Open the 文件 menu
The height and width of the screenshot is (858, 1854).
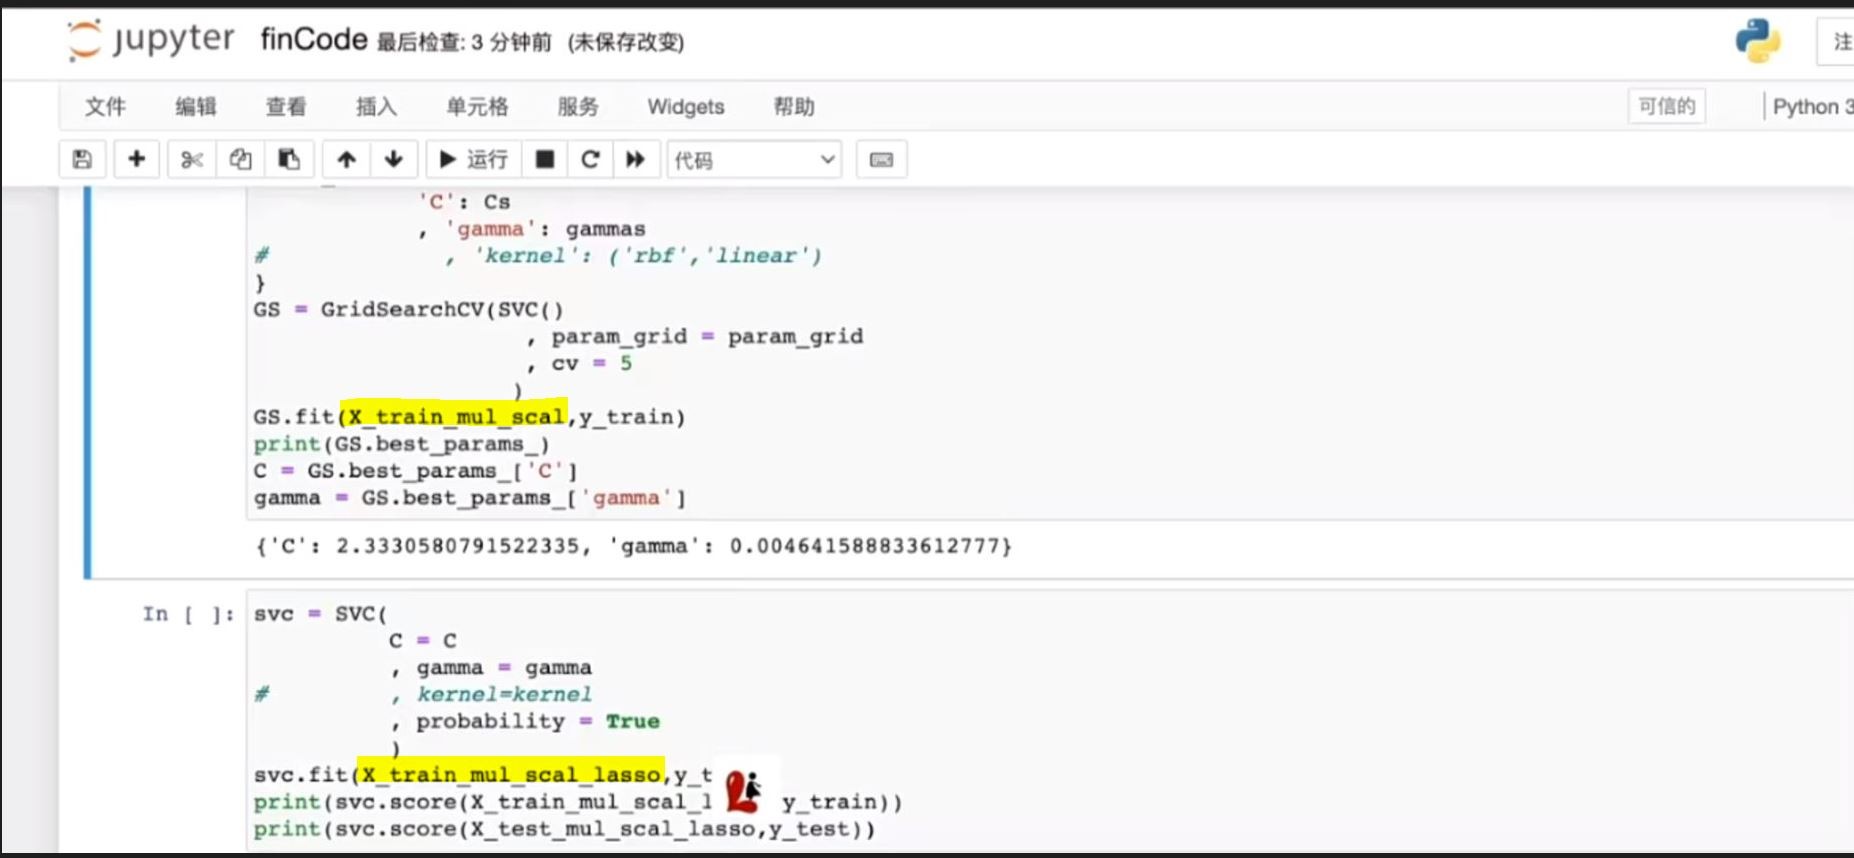click(105, 107)
